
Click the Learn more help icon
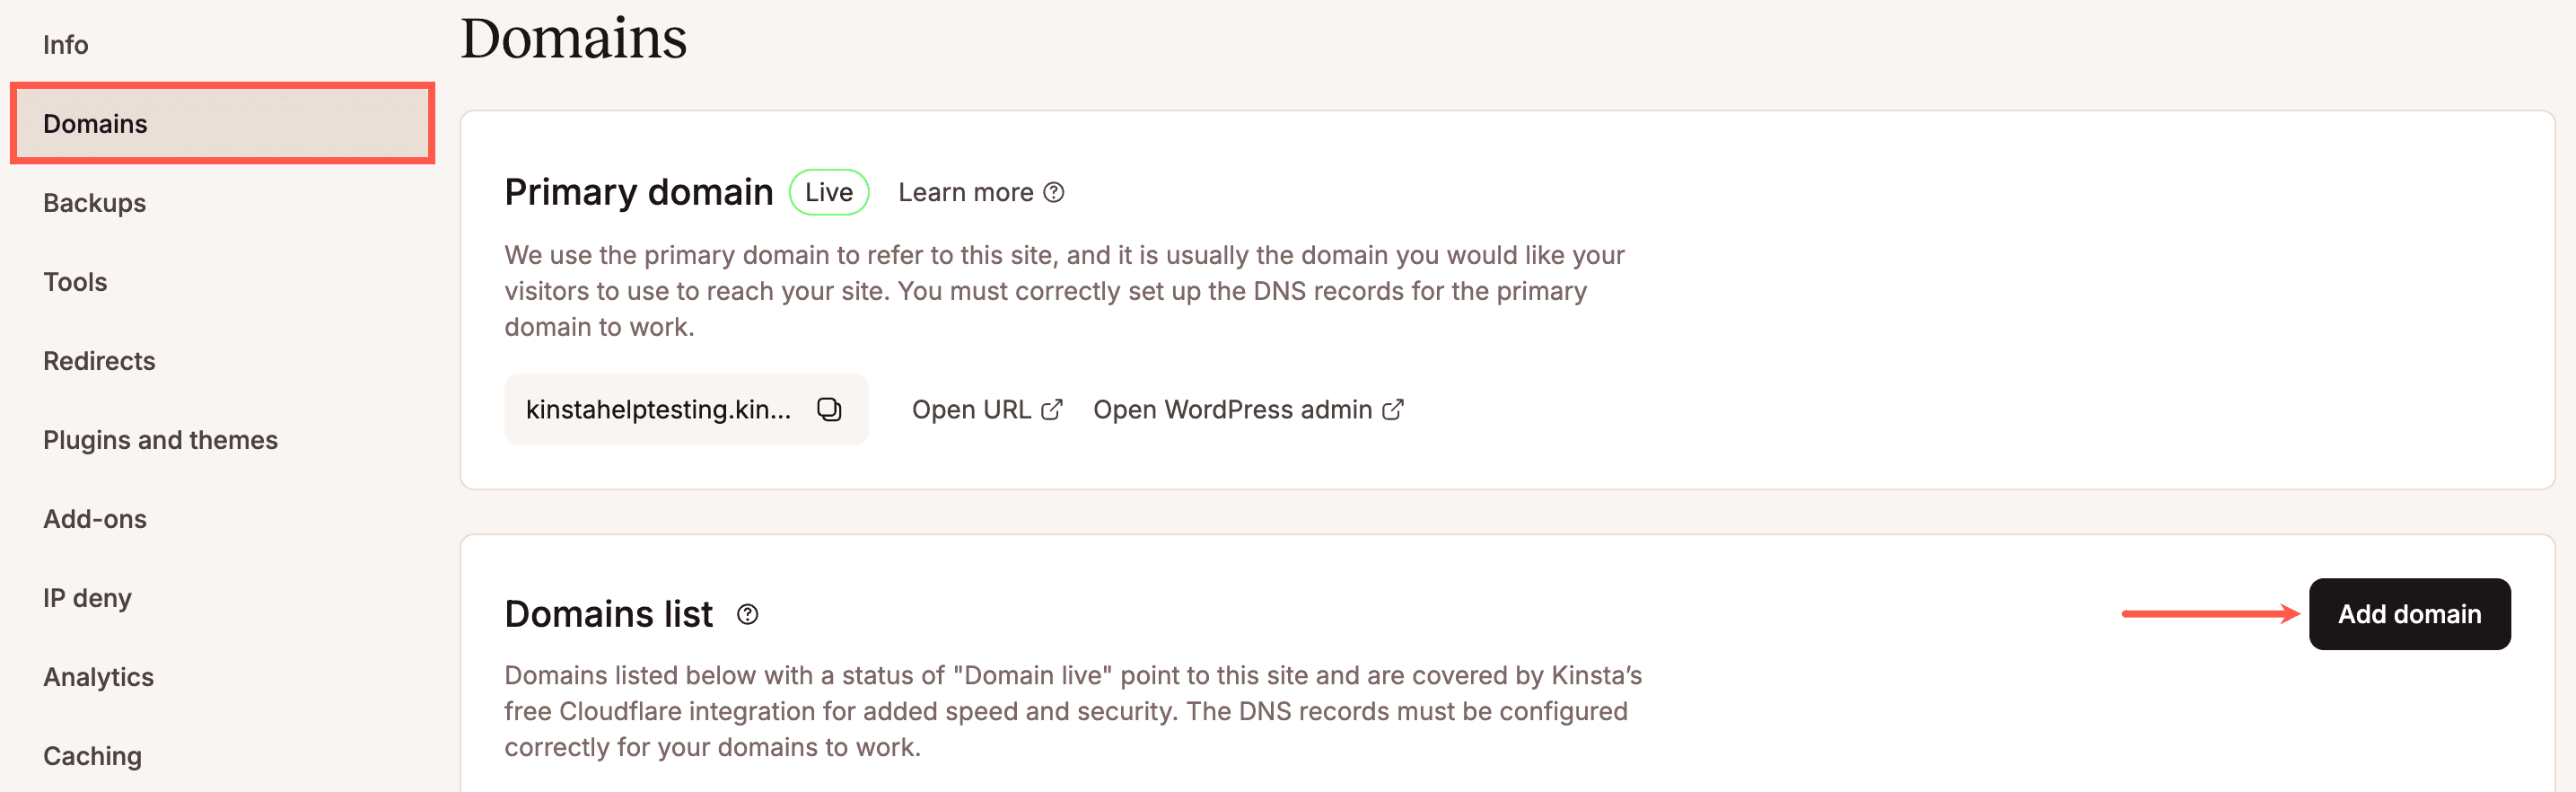tap(1054, 192)
